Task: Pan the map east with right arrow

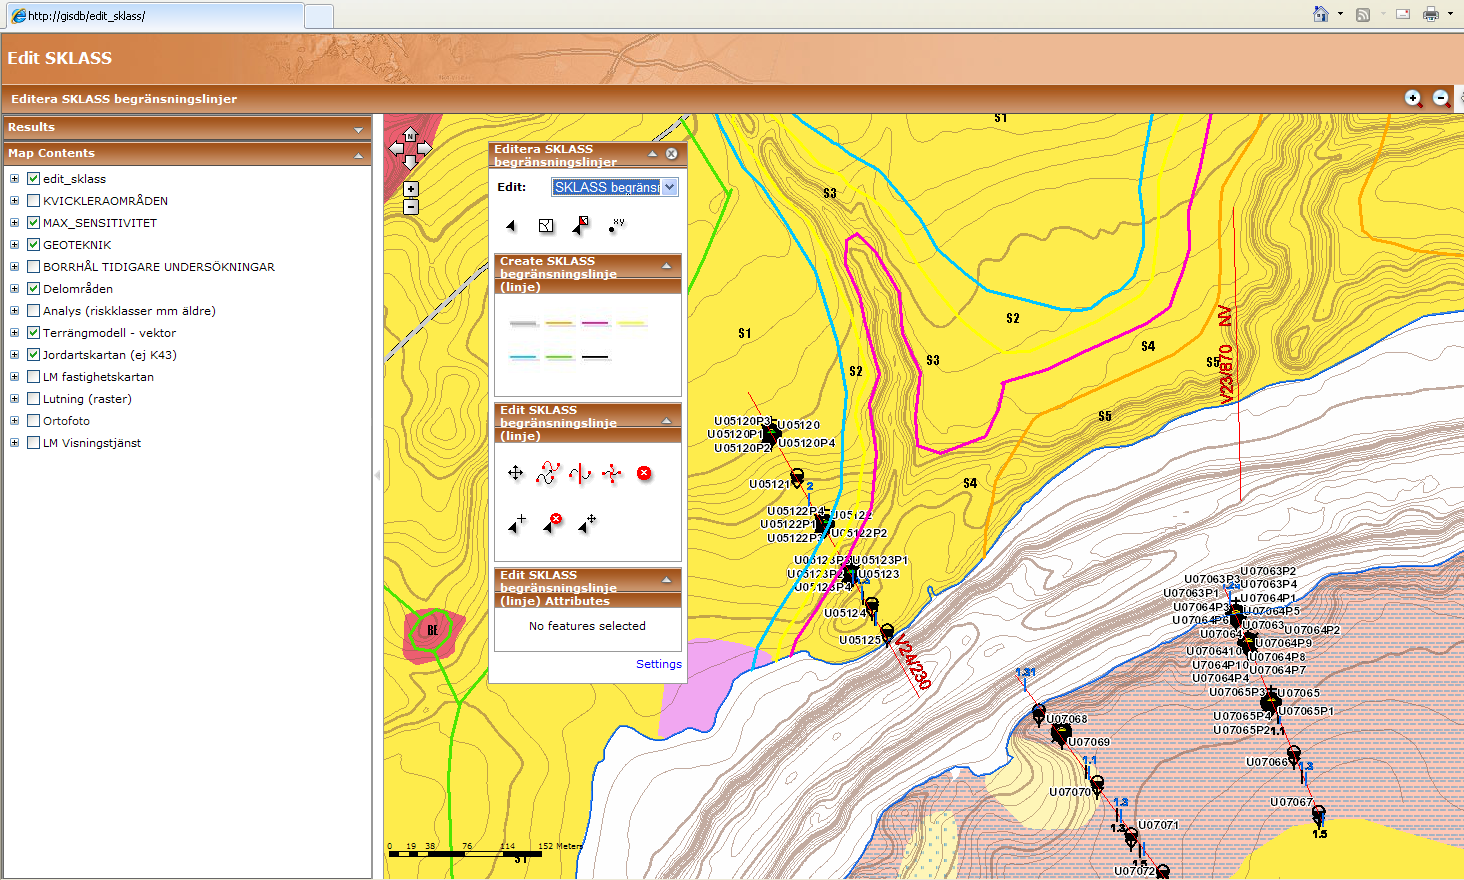Action: coord(424,149)
